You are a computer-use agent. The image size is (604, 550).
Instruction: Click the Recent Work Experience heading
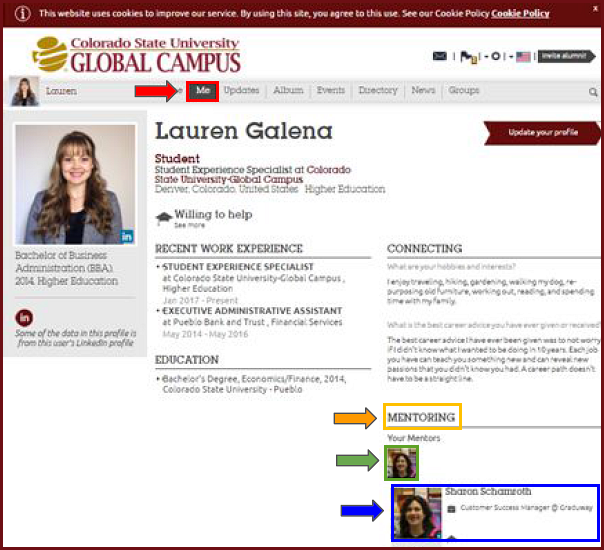pyautogui.click(x=229, y=249)
